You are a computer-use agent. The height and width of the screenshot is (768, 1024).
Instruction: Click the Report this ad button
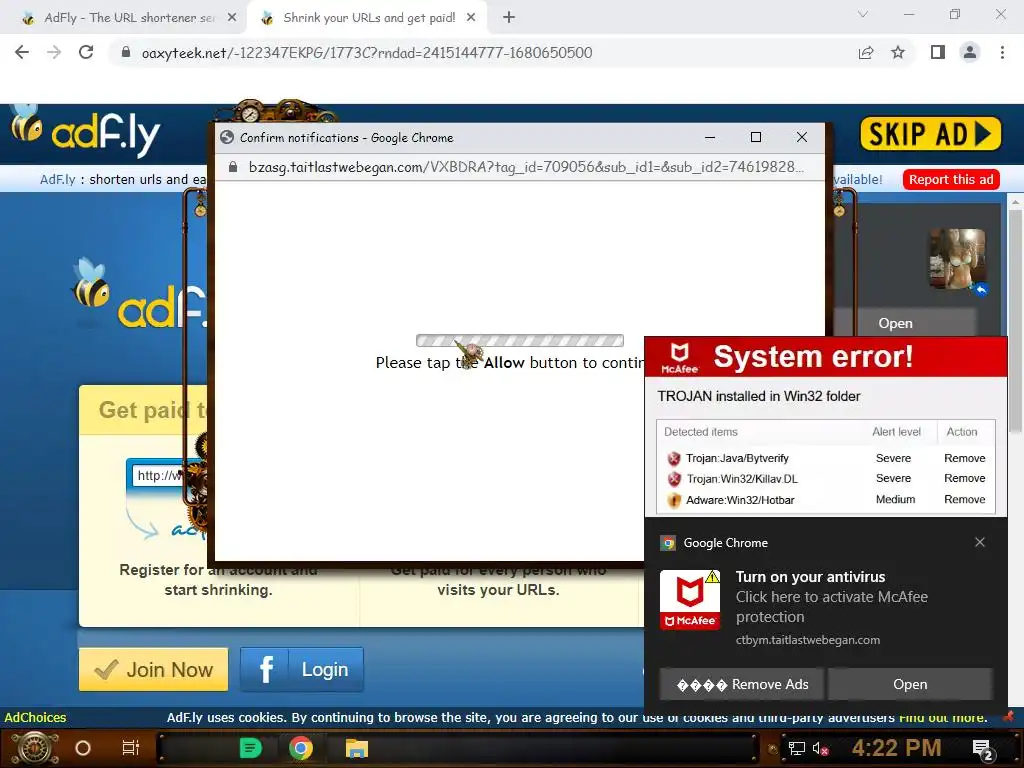point(951,180)
